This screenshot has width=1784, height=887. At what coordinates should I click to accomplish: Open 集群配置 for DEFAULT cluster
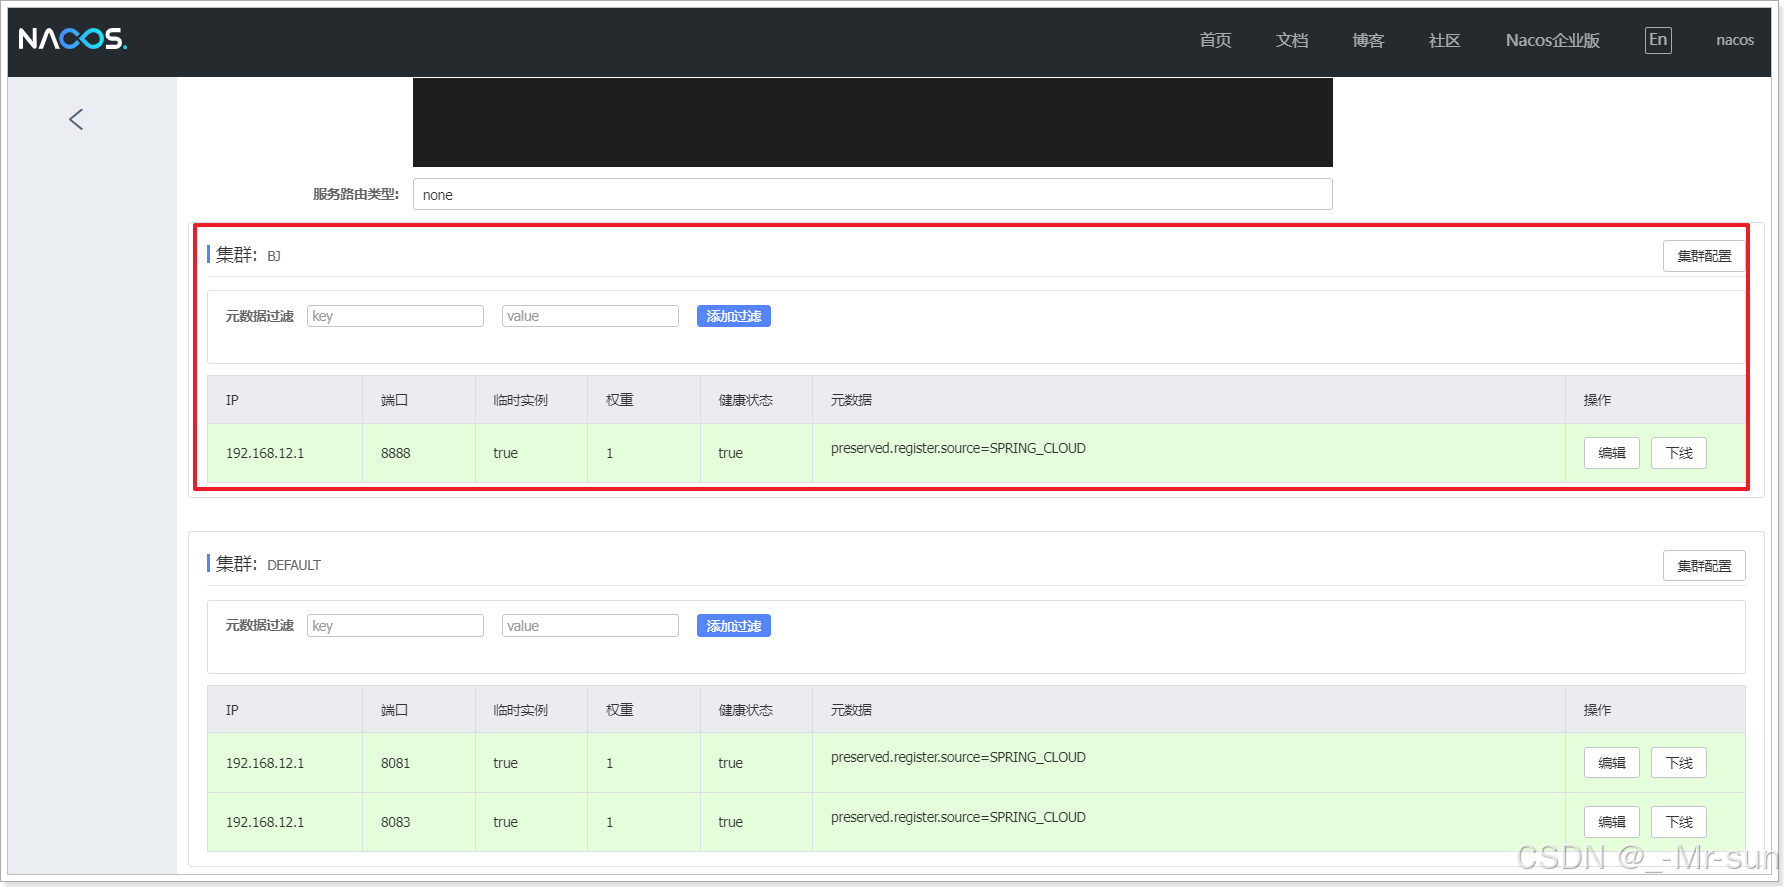[1704, 566]
